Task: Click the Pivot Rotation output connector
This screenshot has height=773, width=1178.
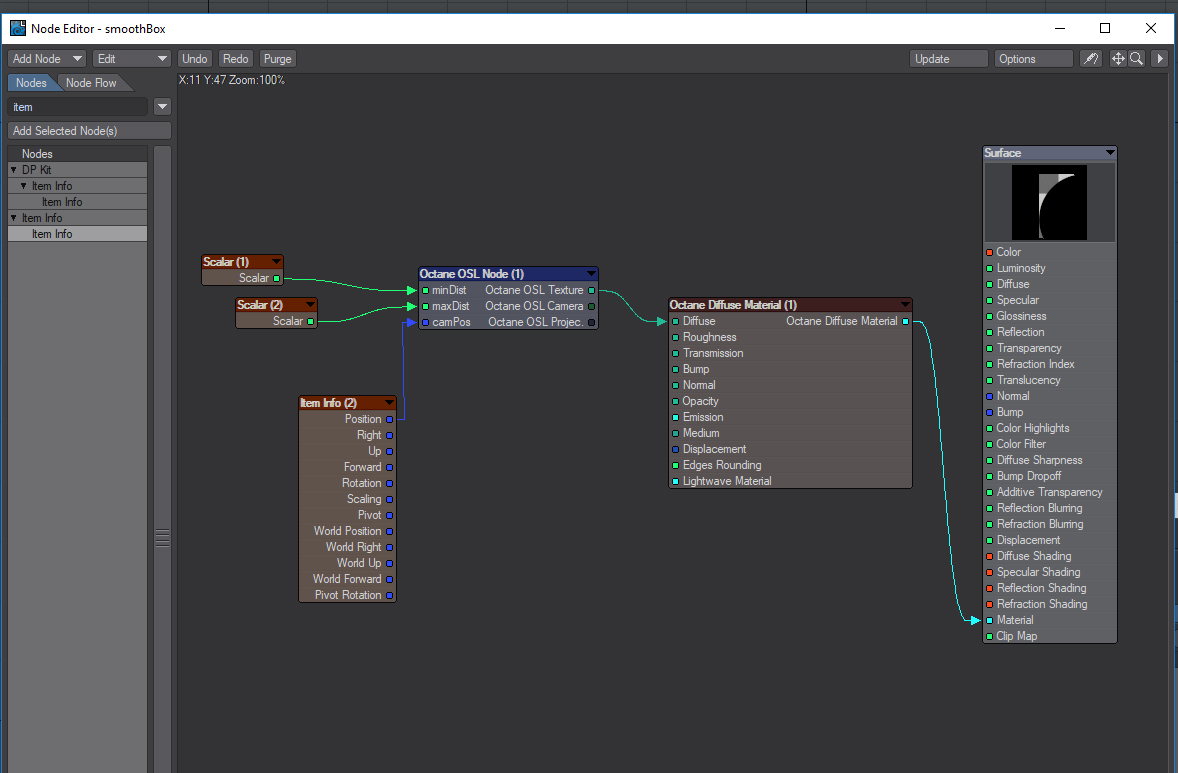Action: (x=389, y=595)
